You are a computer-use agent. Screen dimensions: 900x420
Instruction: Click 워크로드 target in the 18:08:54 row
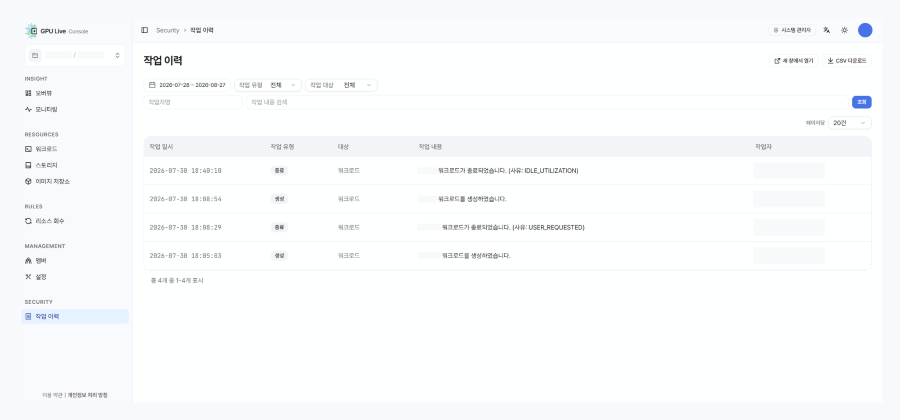(x=349, y=199)
